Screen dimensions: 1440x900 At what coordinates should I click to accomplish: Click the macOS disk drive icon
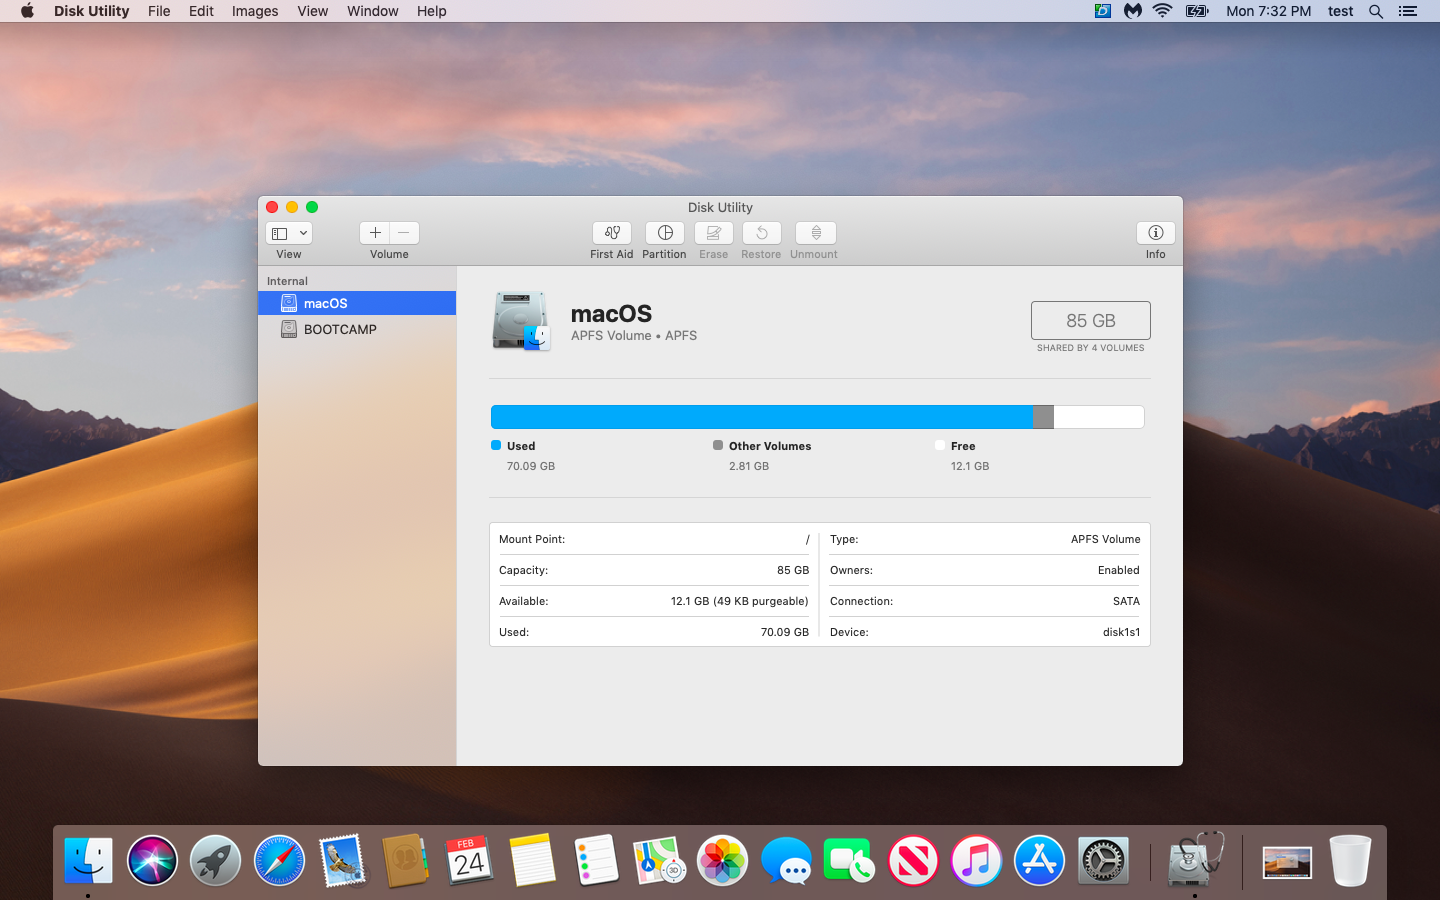pos(521,321)
